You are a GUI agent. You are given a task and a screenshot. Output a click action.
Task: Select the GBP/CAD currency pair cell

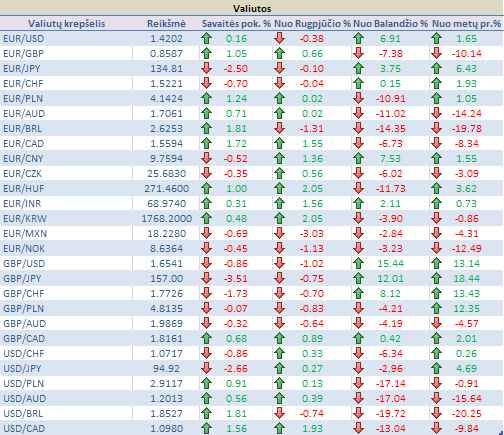66,338
